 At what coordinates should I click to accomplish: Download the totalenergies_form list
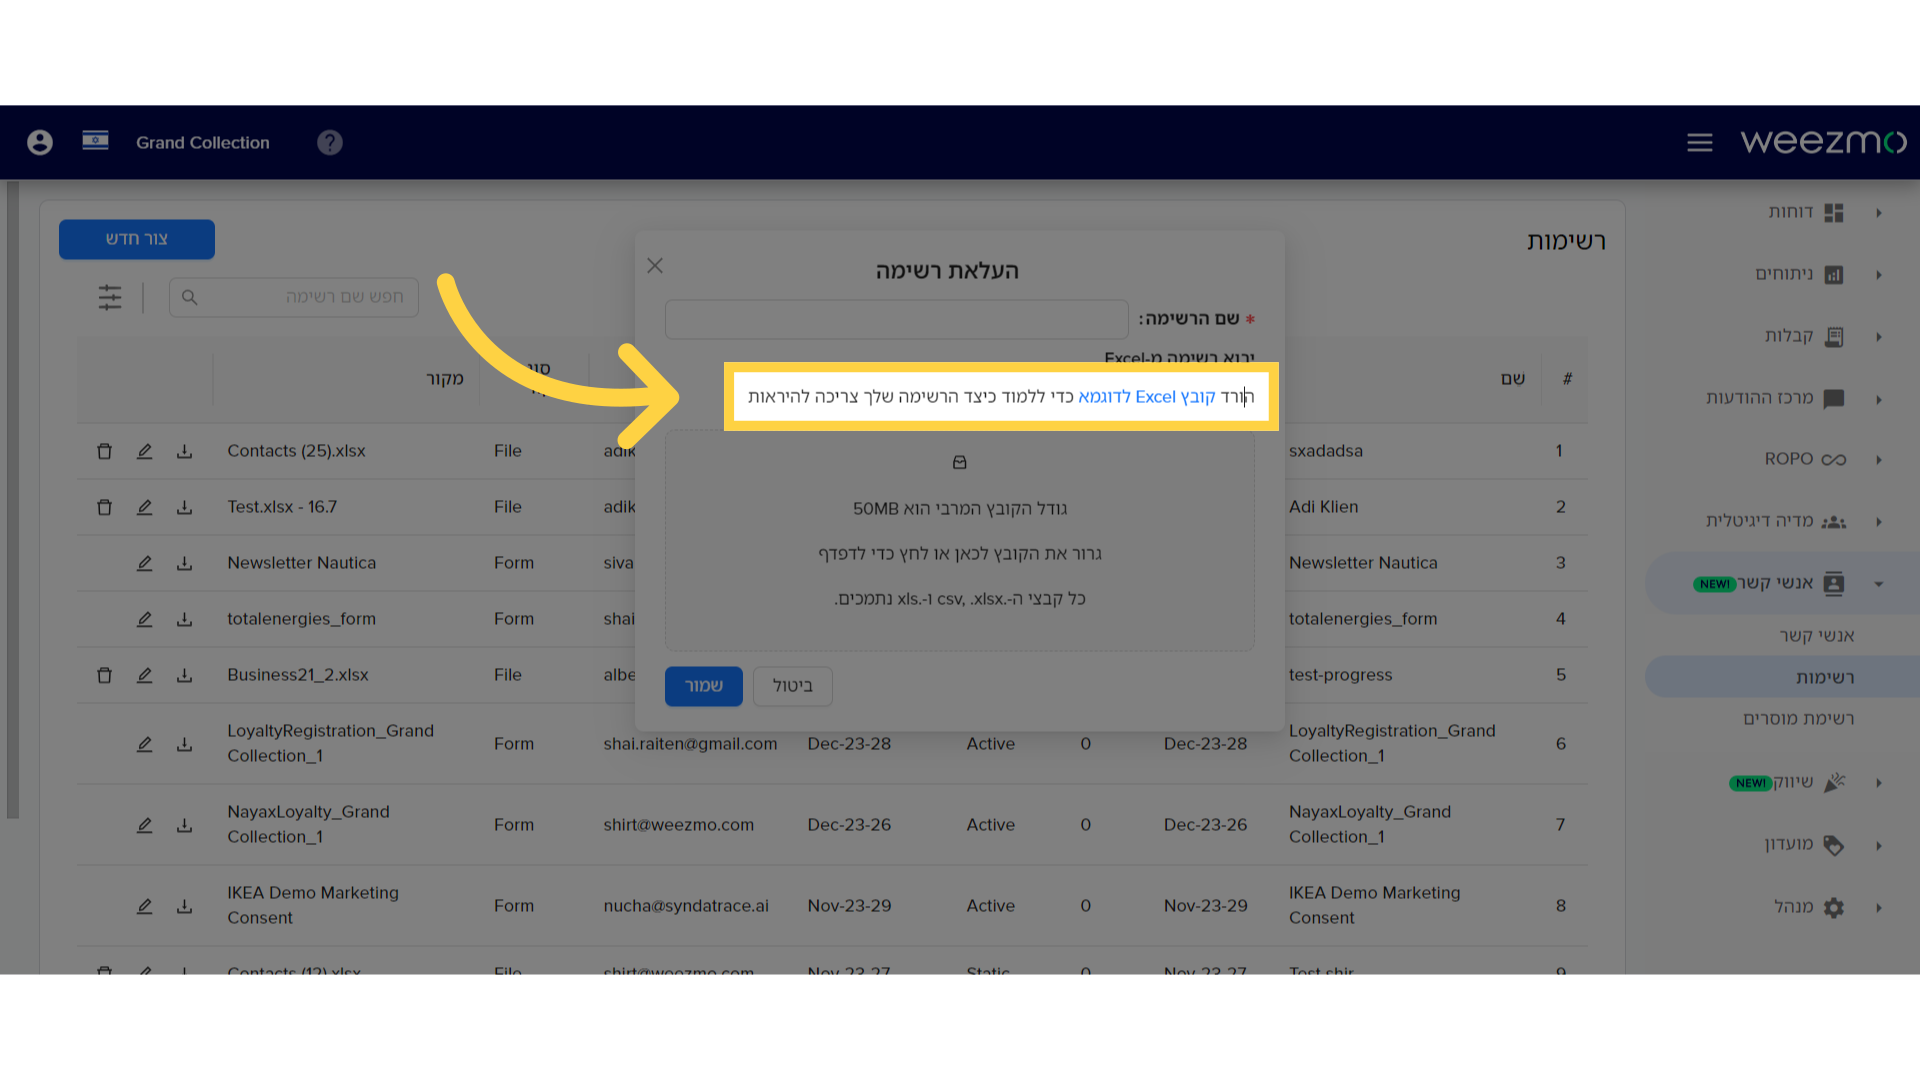tap(184, 619)
